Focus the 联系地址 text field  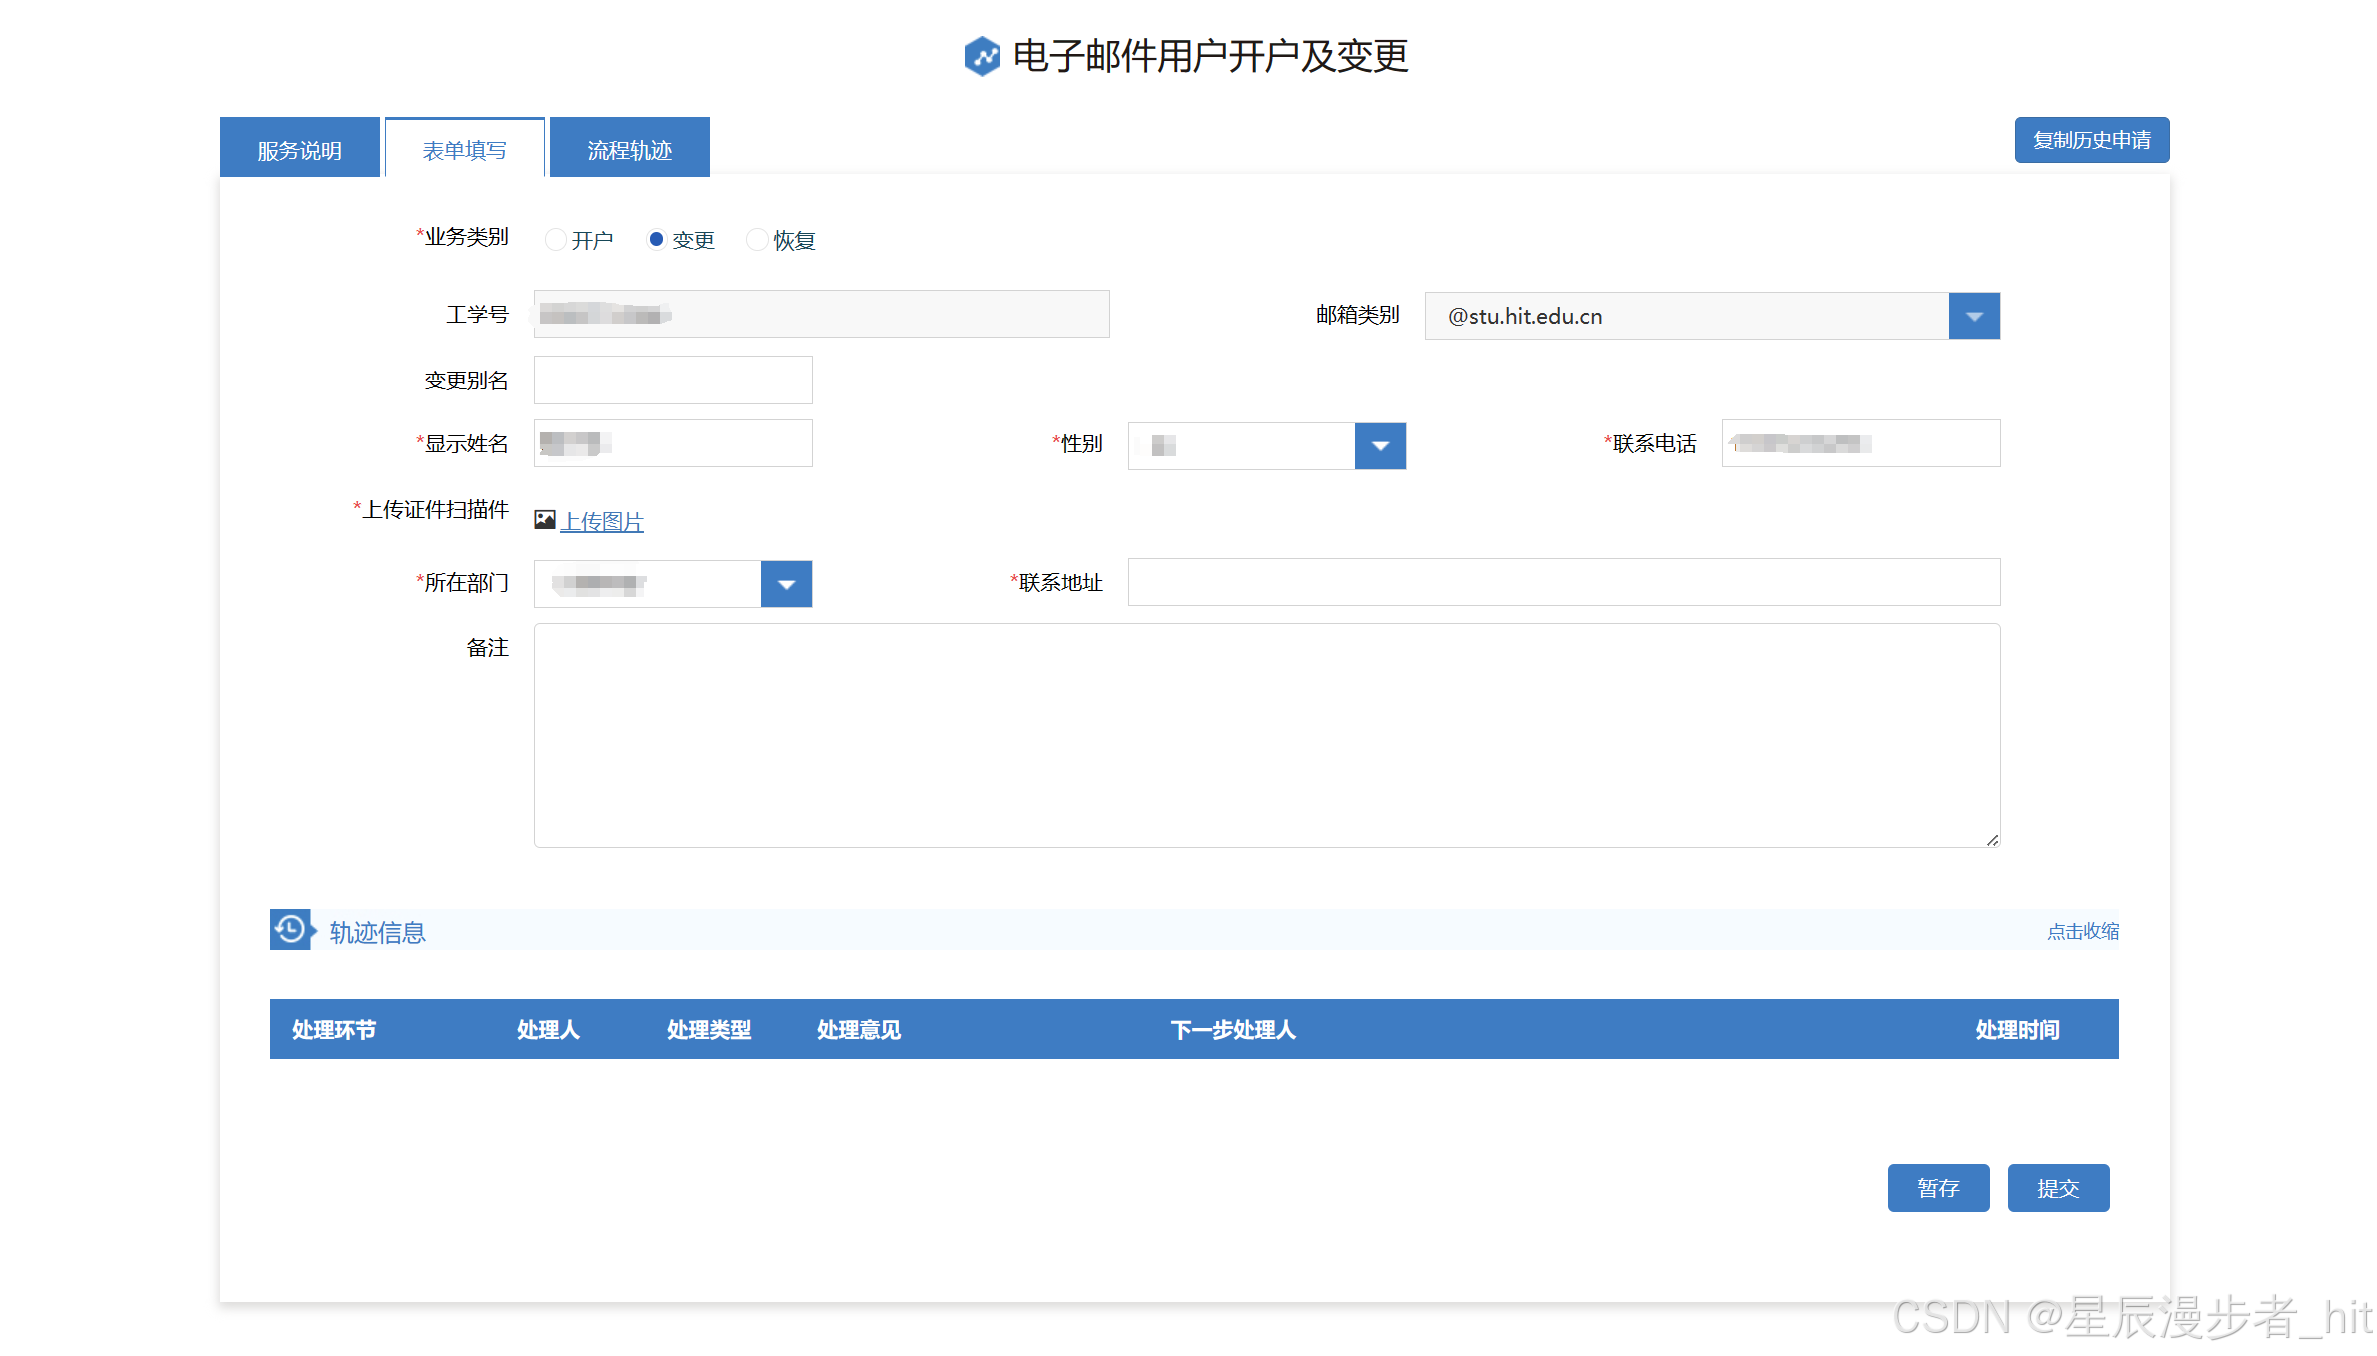(1563, 583)
